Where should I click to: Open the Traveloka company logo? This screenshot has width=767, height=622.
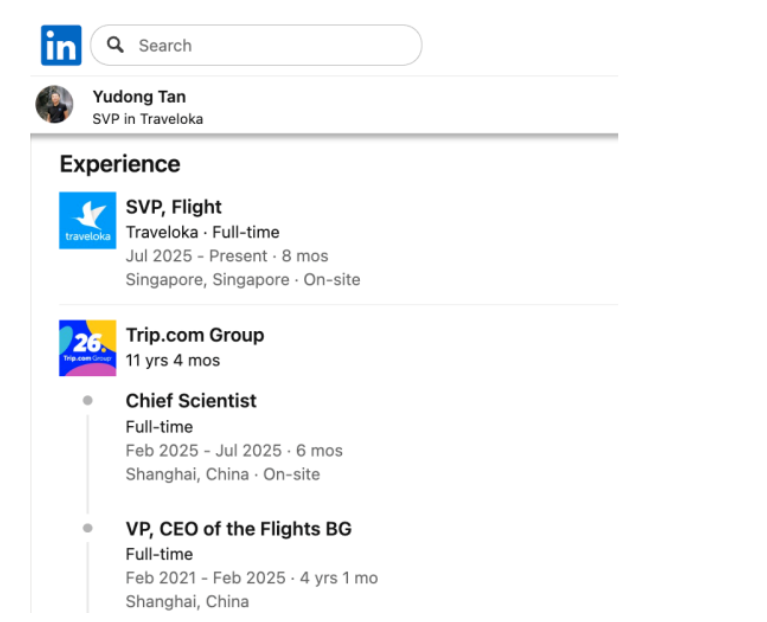point(87,220)
